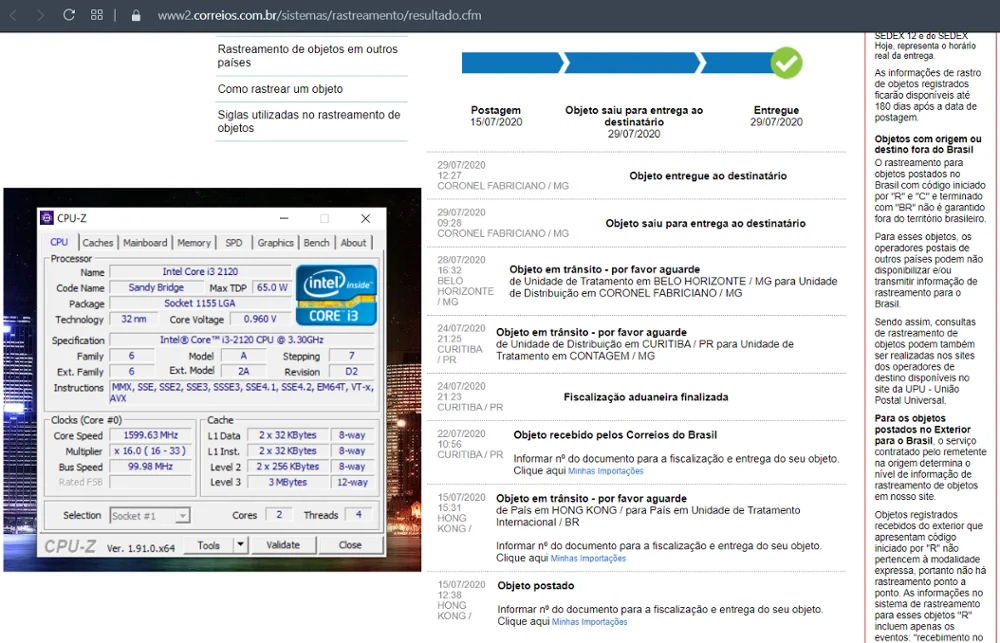Click the L1 Data '2 x 32 KBytes' value
This screenshot has height=643, width=1000.
pos(288,435)
